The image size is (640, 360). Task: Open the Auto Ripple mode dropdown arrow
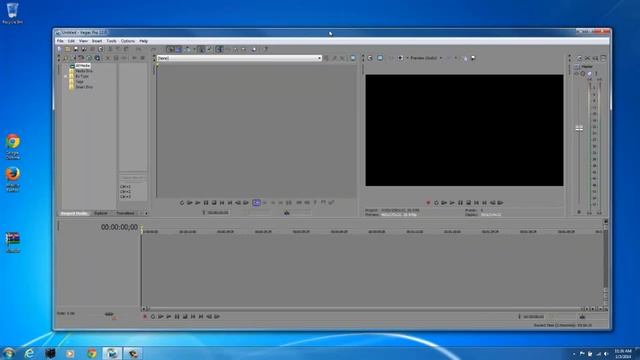pos(193,49)
